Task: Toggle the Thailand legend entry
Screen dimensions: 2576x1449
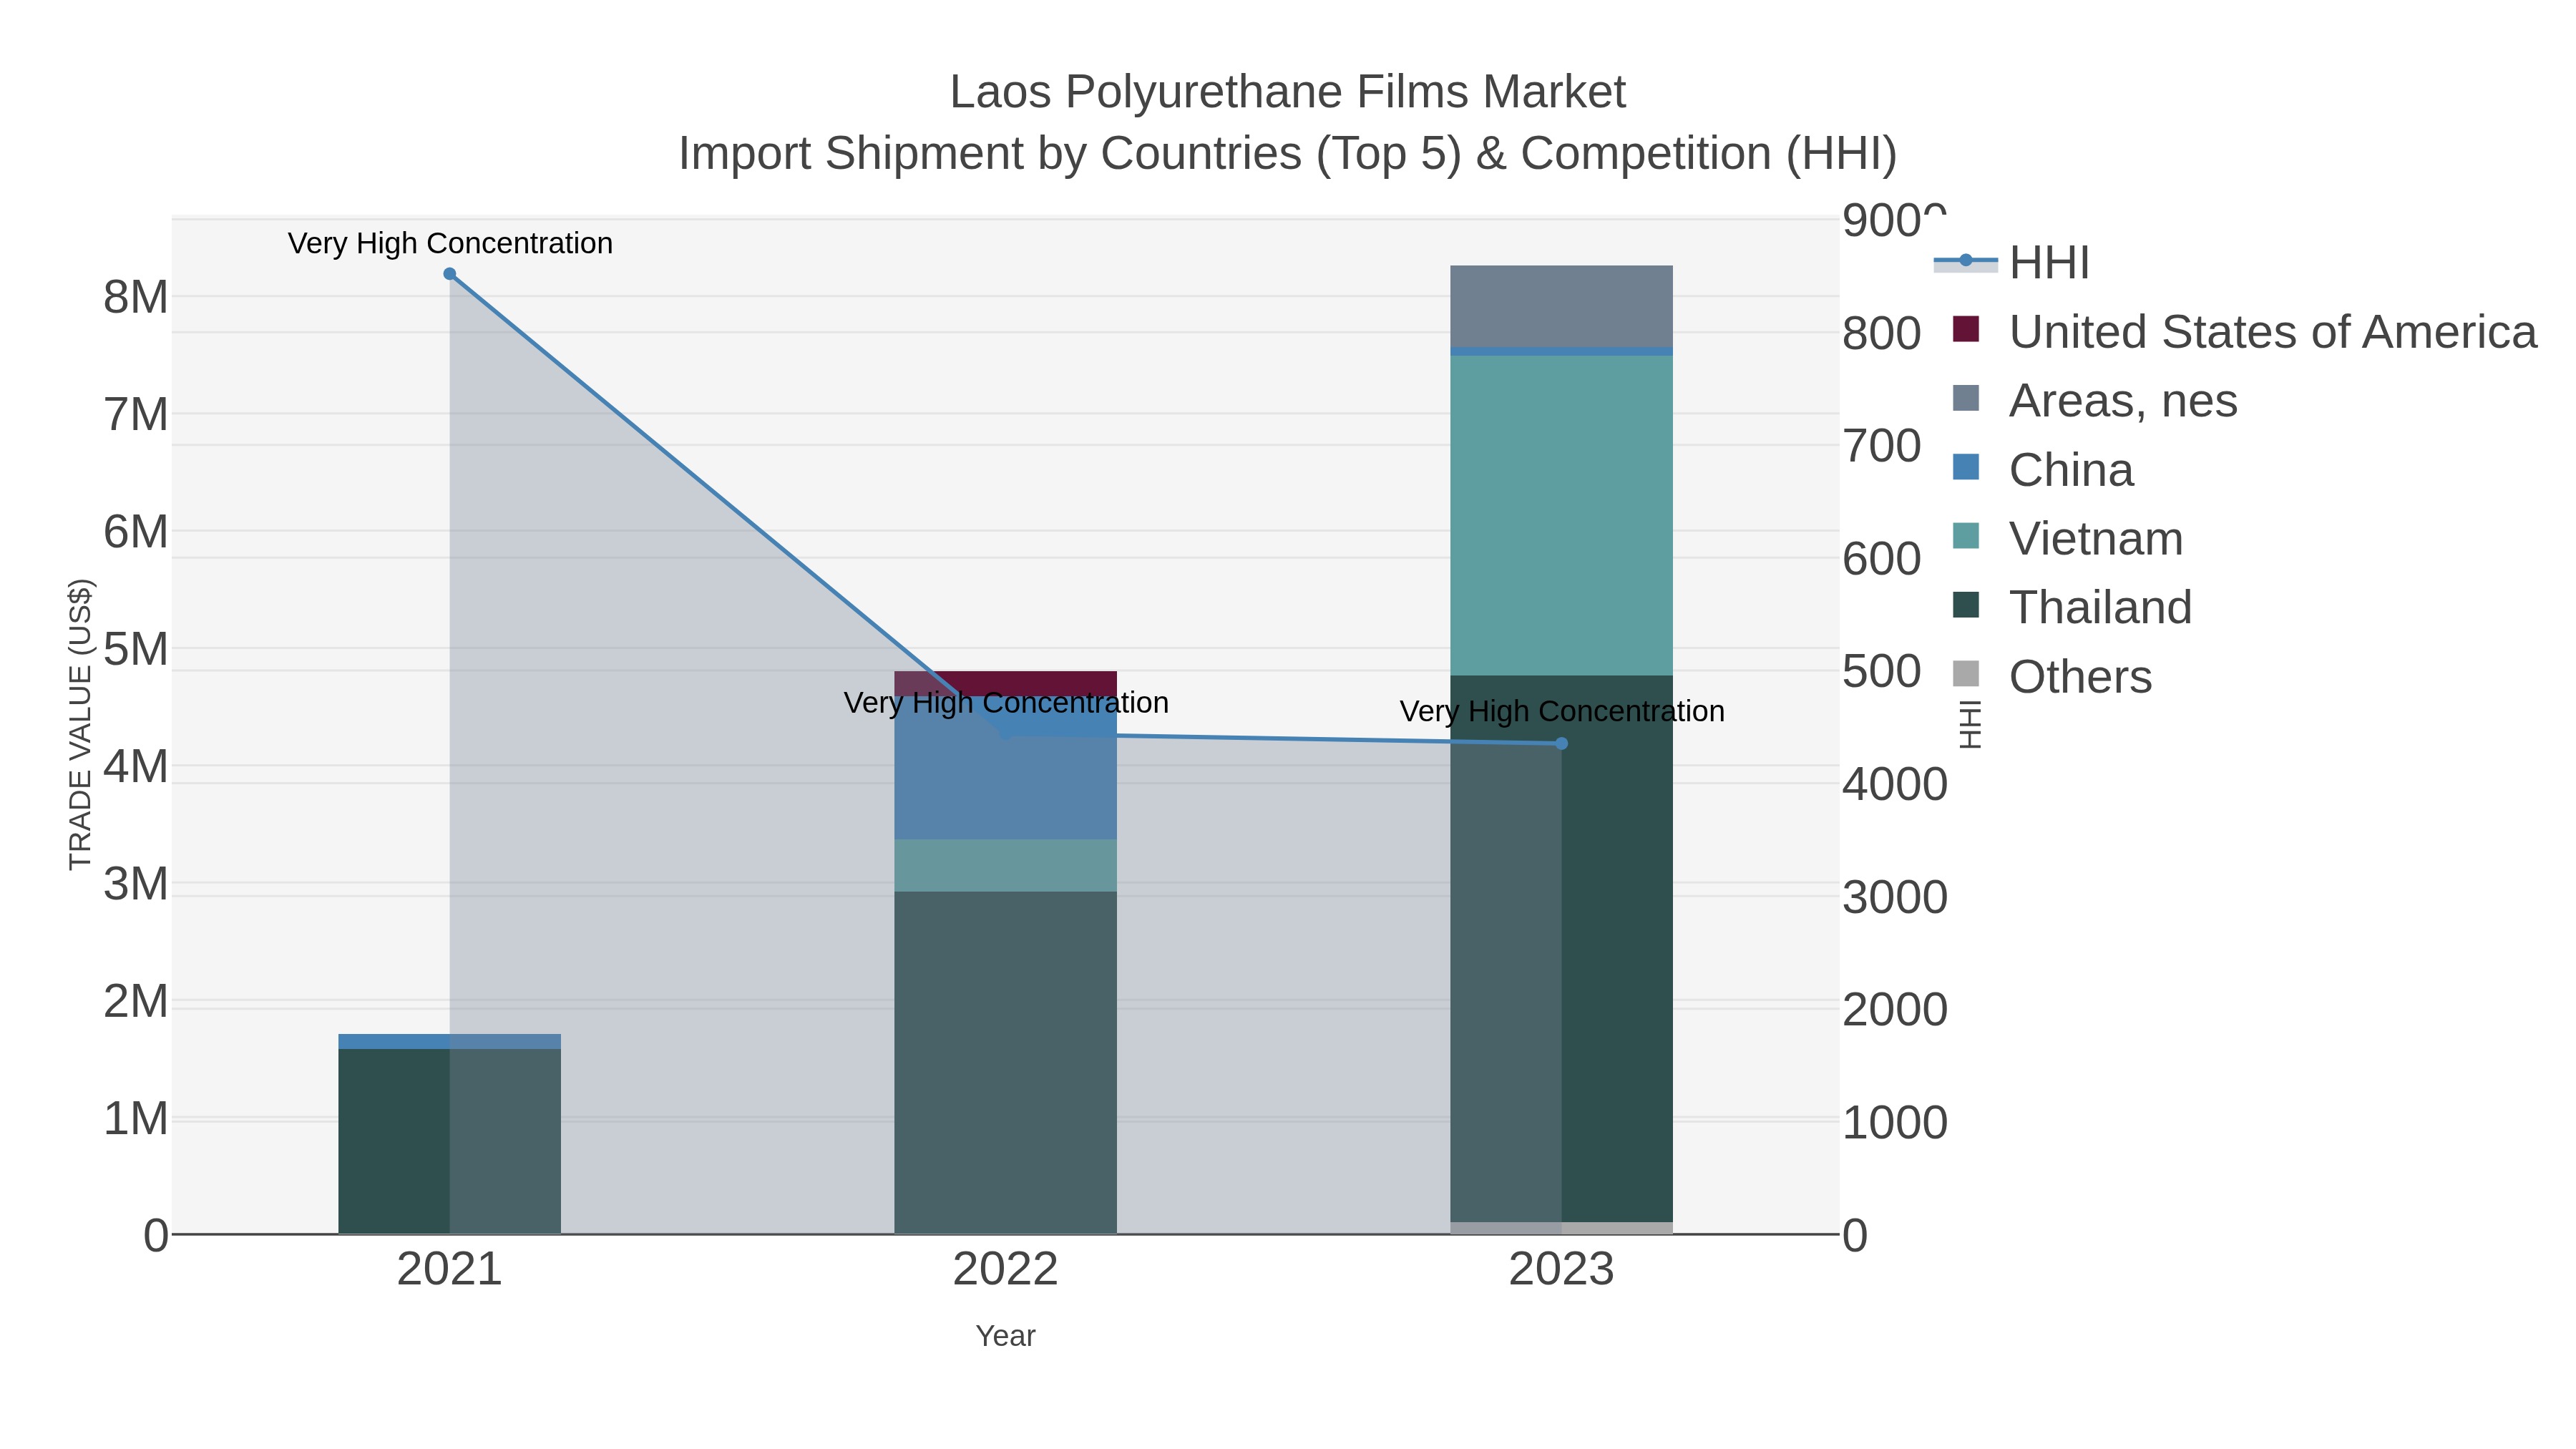Action: 2072,607
